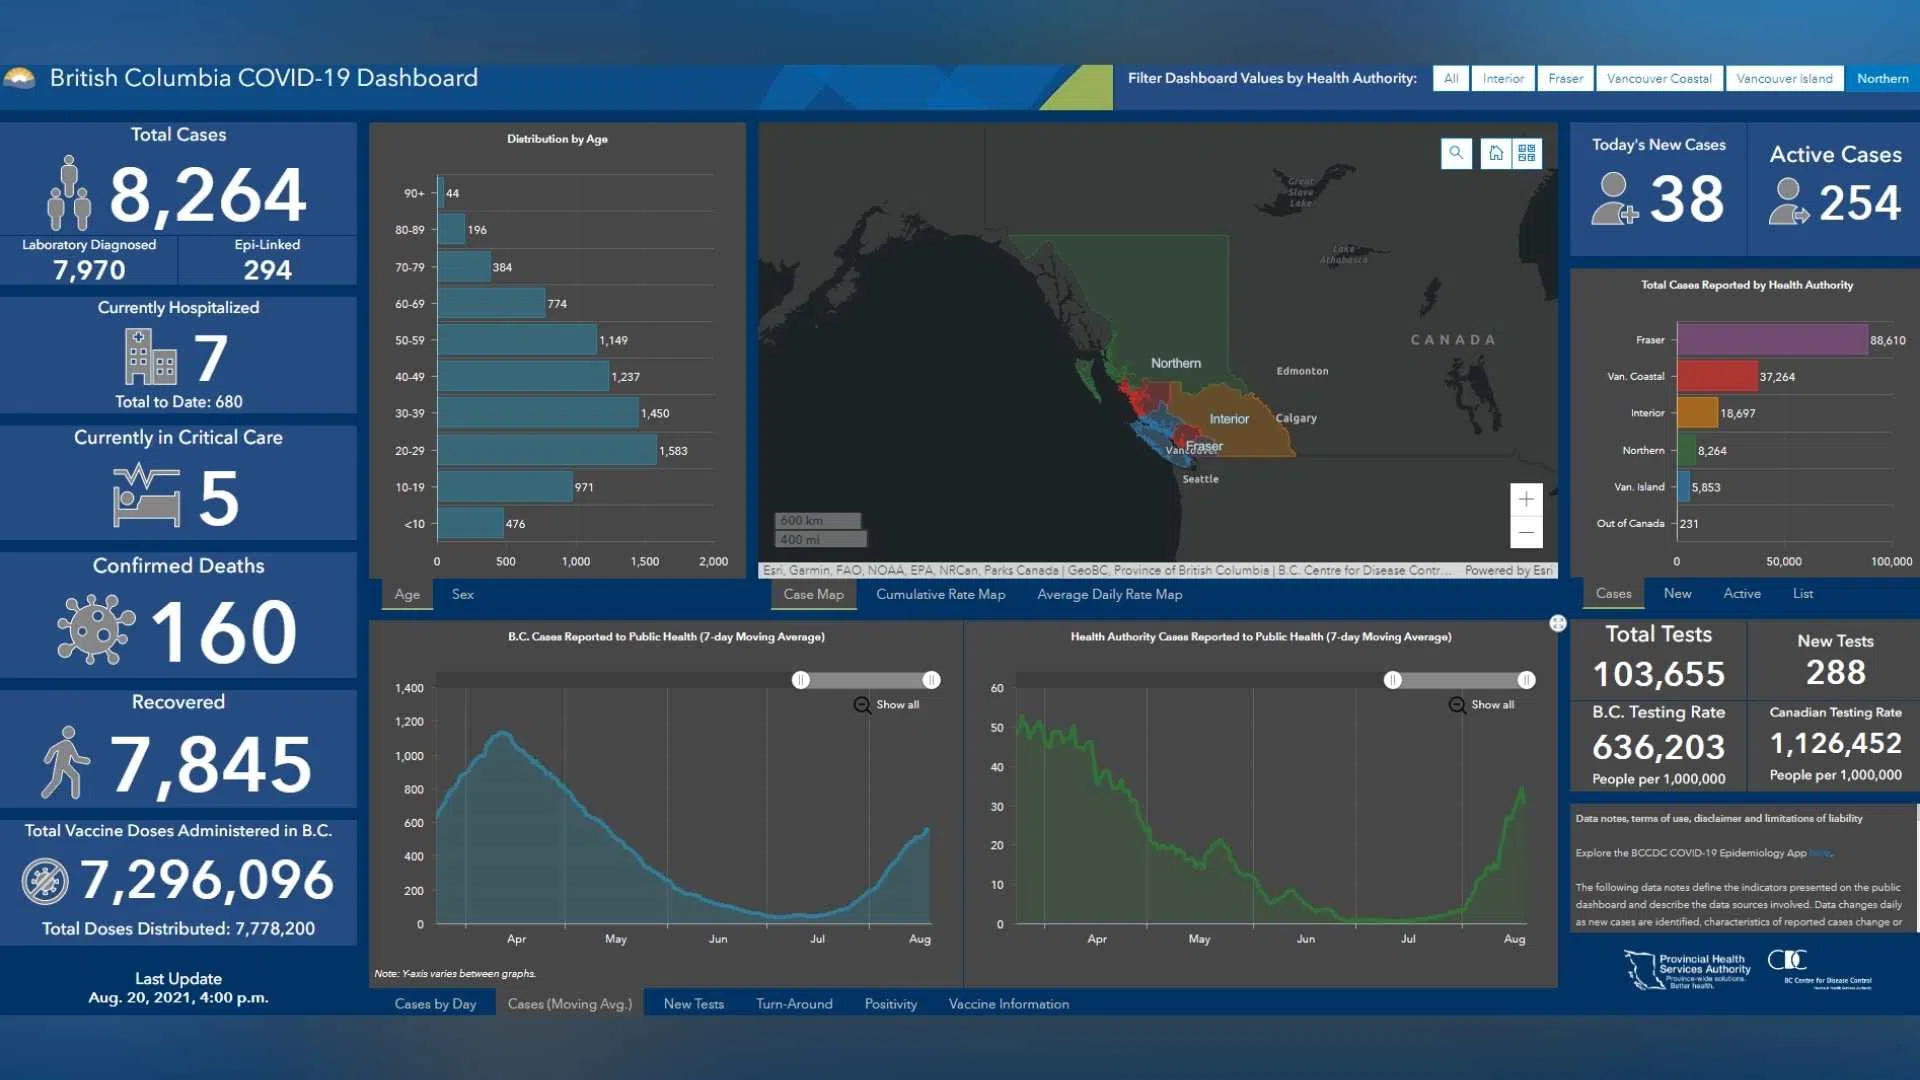Click Fraser filter button
This screenshot has width=1920, height=1080.
1565,79
